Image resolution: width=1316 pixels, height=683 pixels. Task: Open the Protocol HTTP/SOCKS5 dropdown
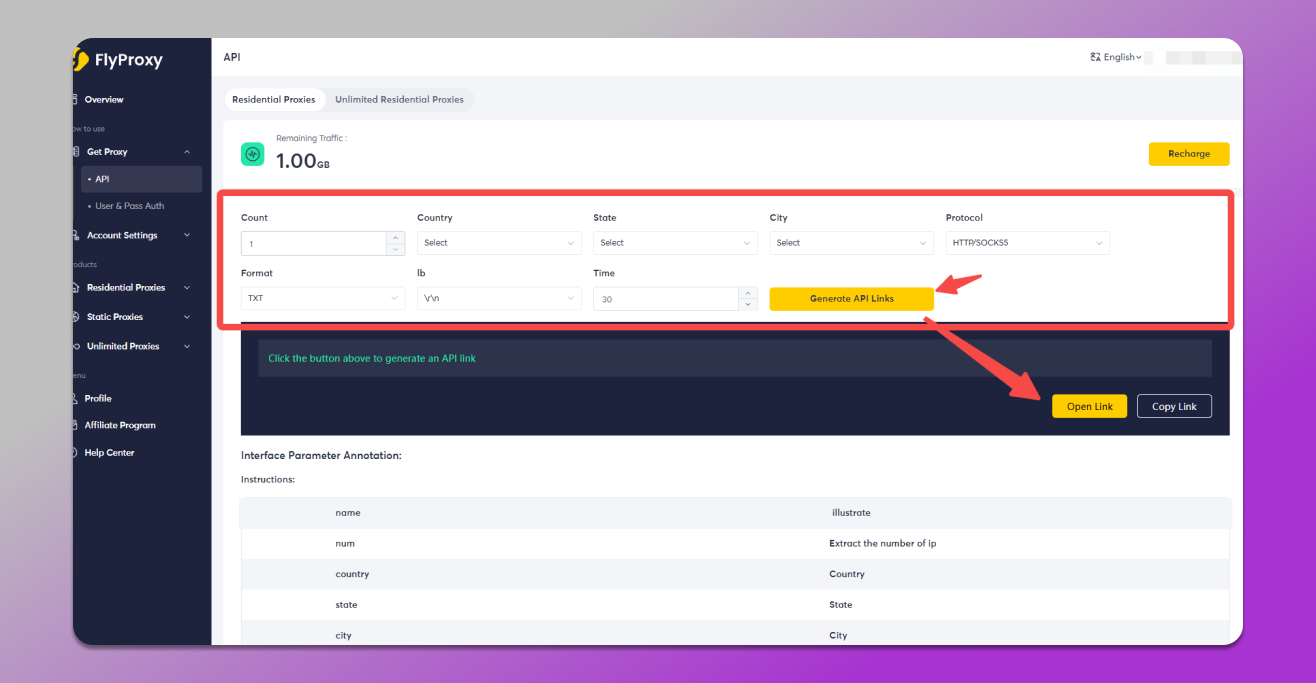click(1028, 243)
